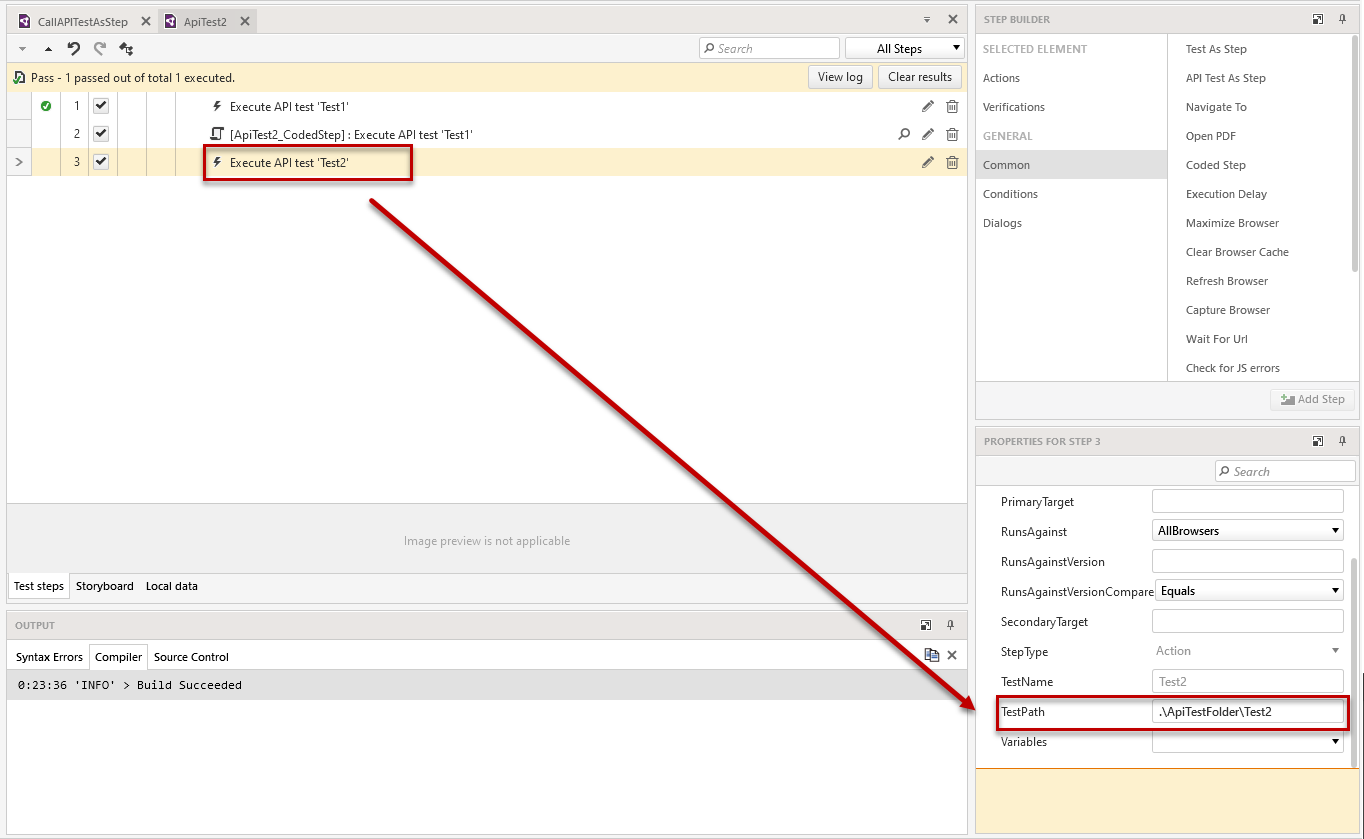Open the RunsAgainstVersionCompare Equals dropdown
This screenshot has width=1364, height=839.
point(1247,591)
